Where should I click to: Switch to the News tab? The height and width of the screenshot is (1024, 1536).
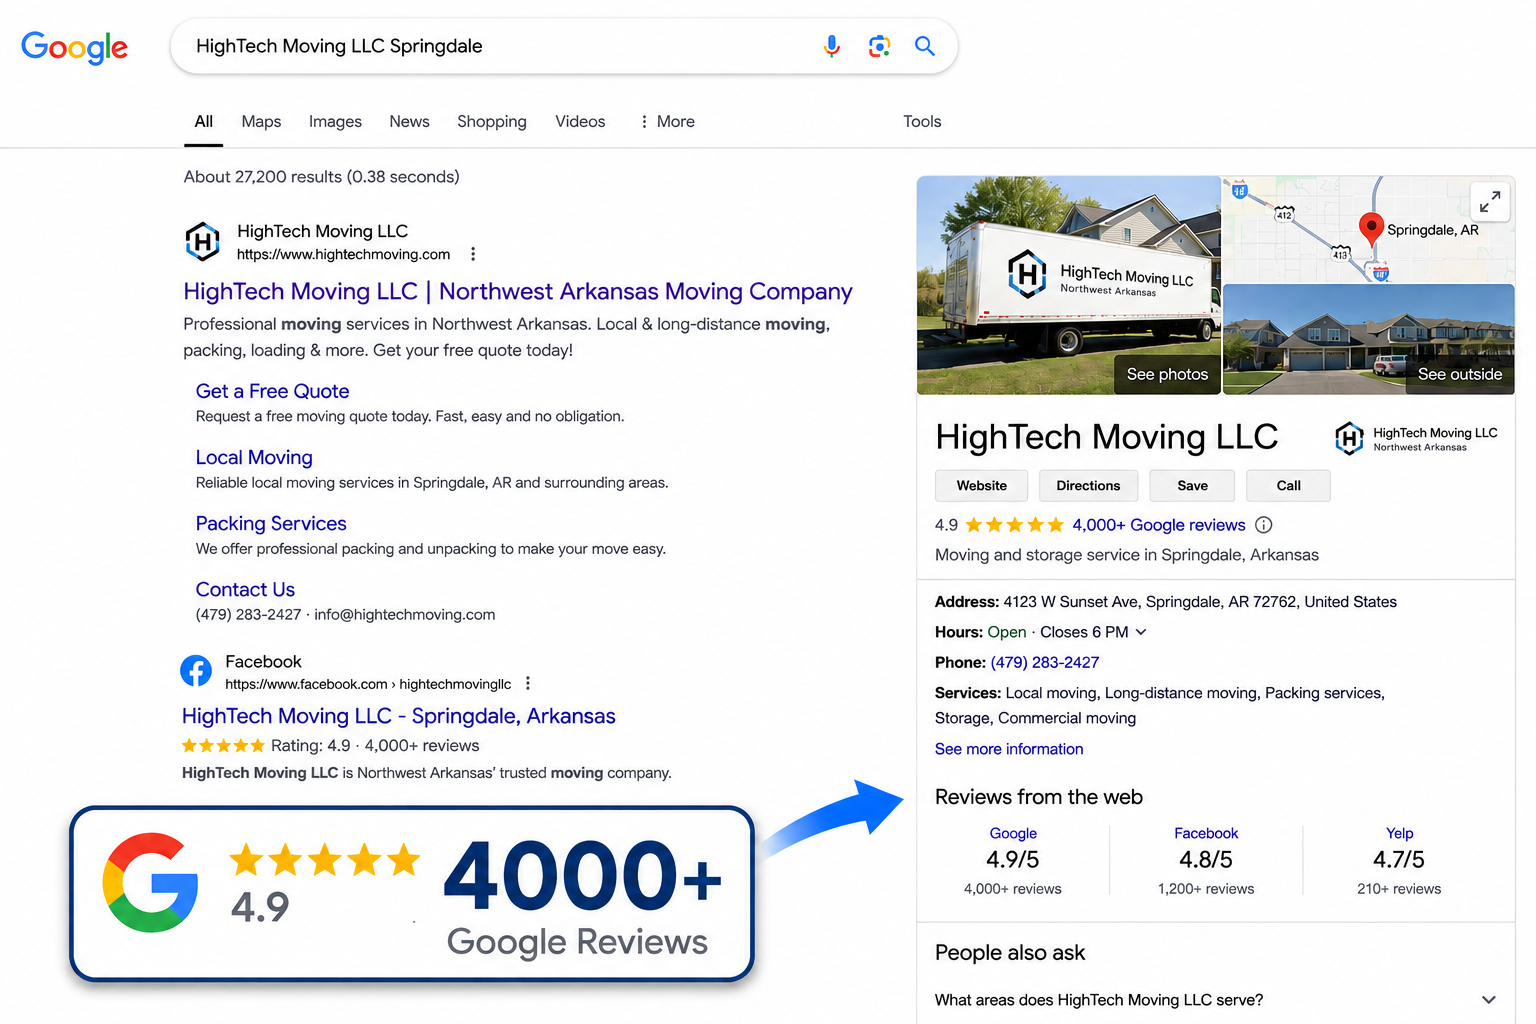(x=409, y=121)
